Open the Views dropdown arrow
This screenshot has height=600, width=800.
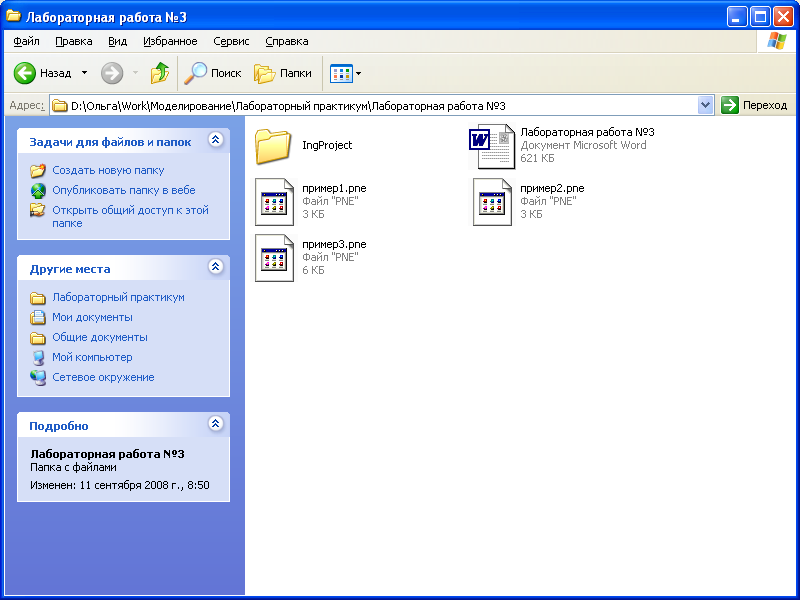tap(359, 73)
